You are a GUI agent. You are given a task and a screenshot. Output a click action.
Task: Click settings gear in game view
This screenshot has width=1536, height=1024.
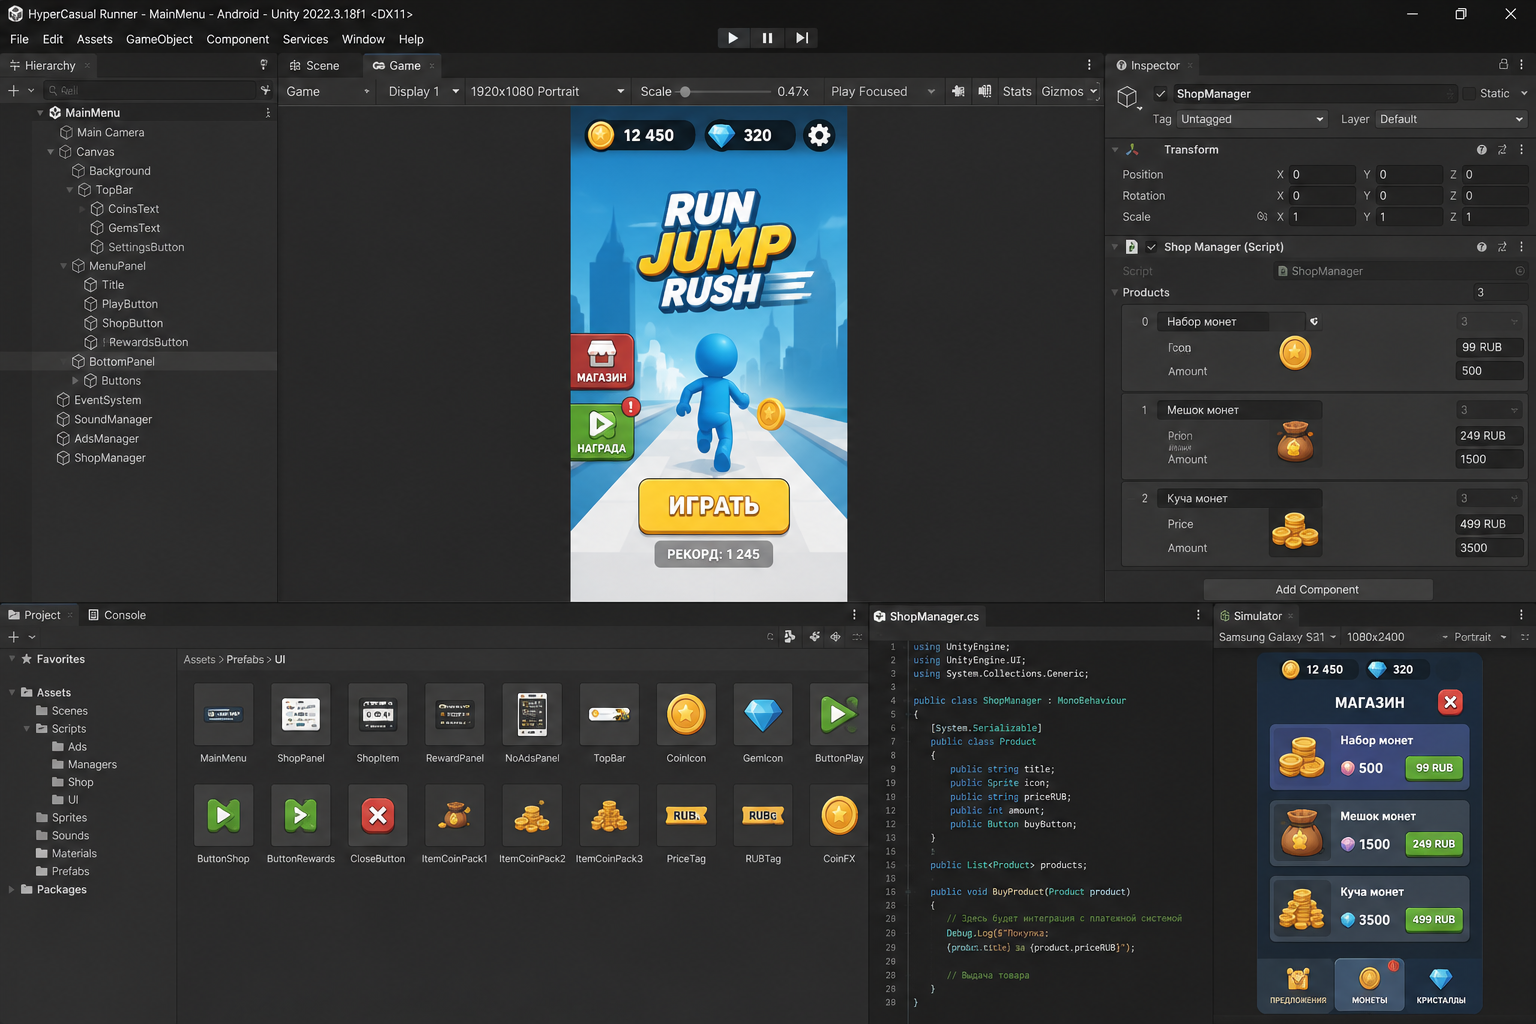(819, 135)
